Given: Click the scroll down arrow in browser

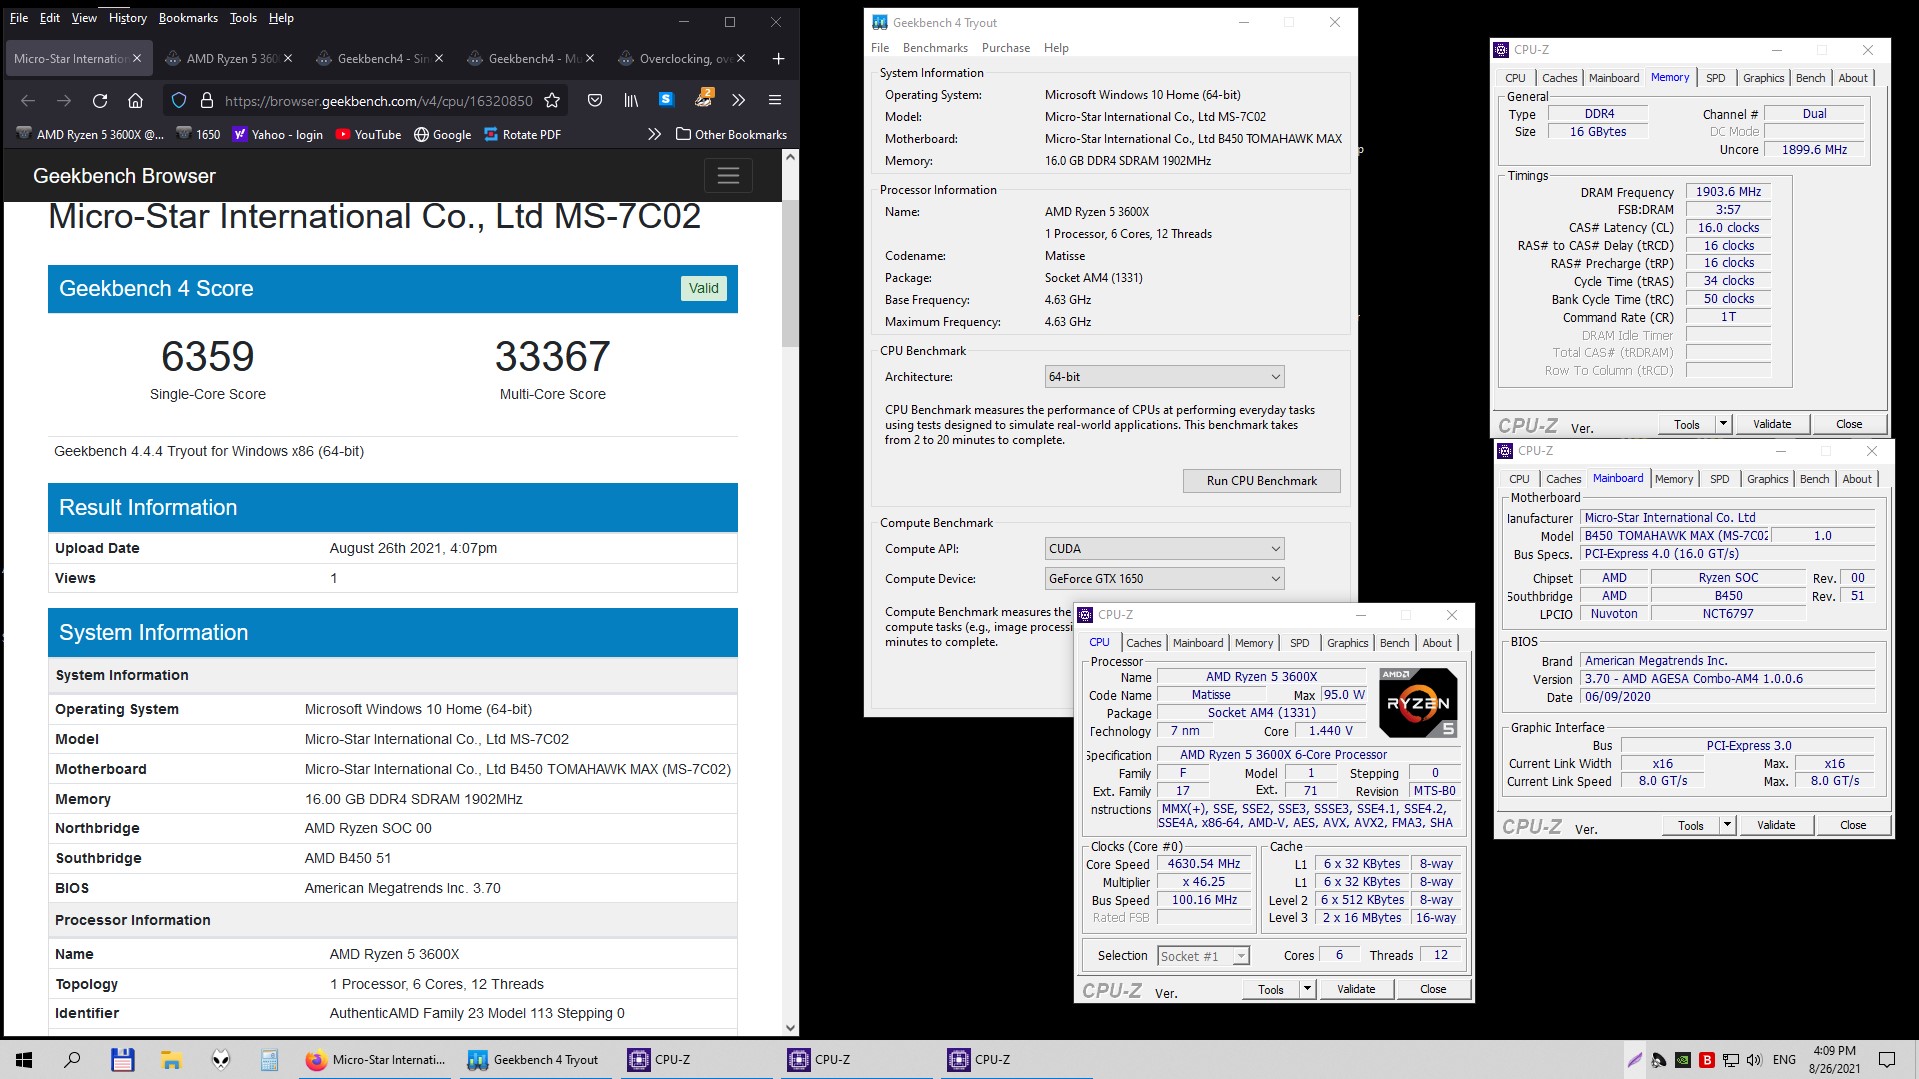Looking at the screenshot, I should tap(790, 1027).
